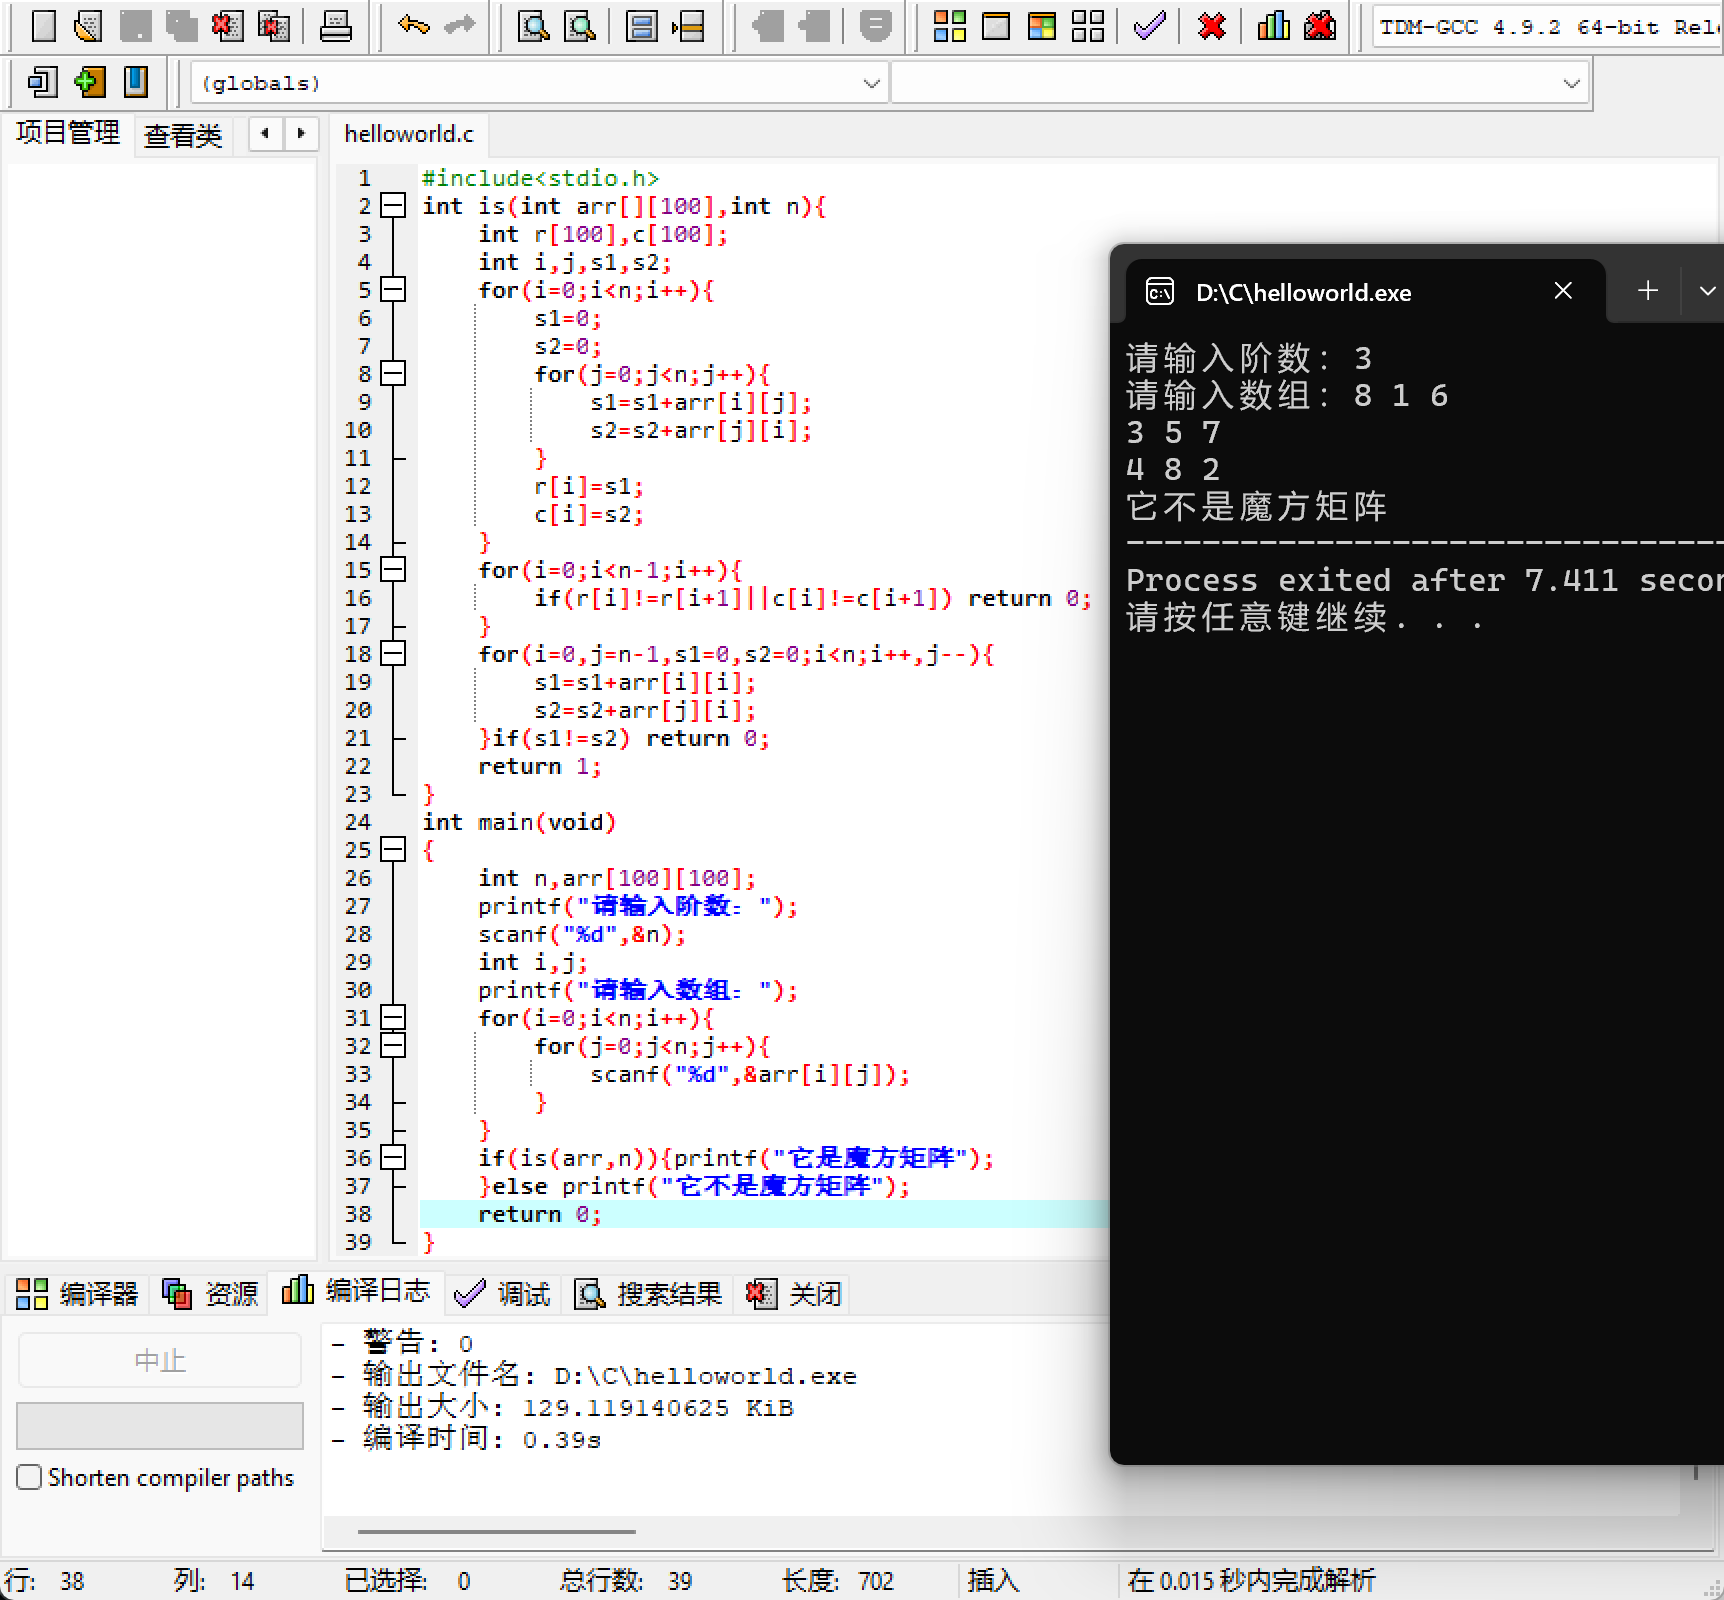Click the 关闭 tab in bottom panel
The height and width of the screenshot is (1600, 1724).
coord(795,1294)
